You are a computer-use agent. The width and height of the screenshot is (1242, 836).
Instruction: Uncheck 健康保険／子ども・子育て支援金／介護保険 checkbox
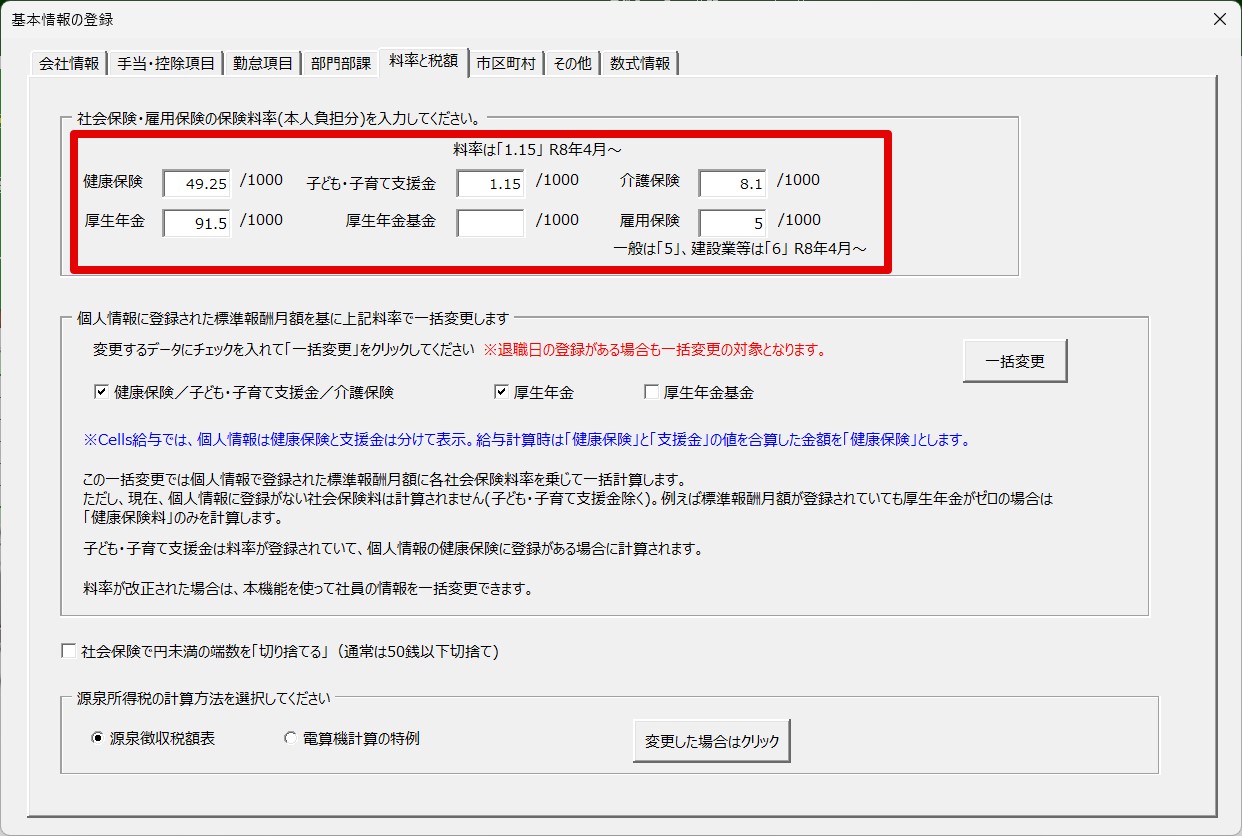(x=101, y=393)
